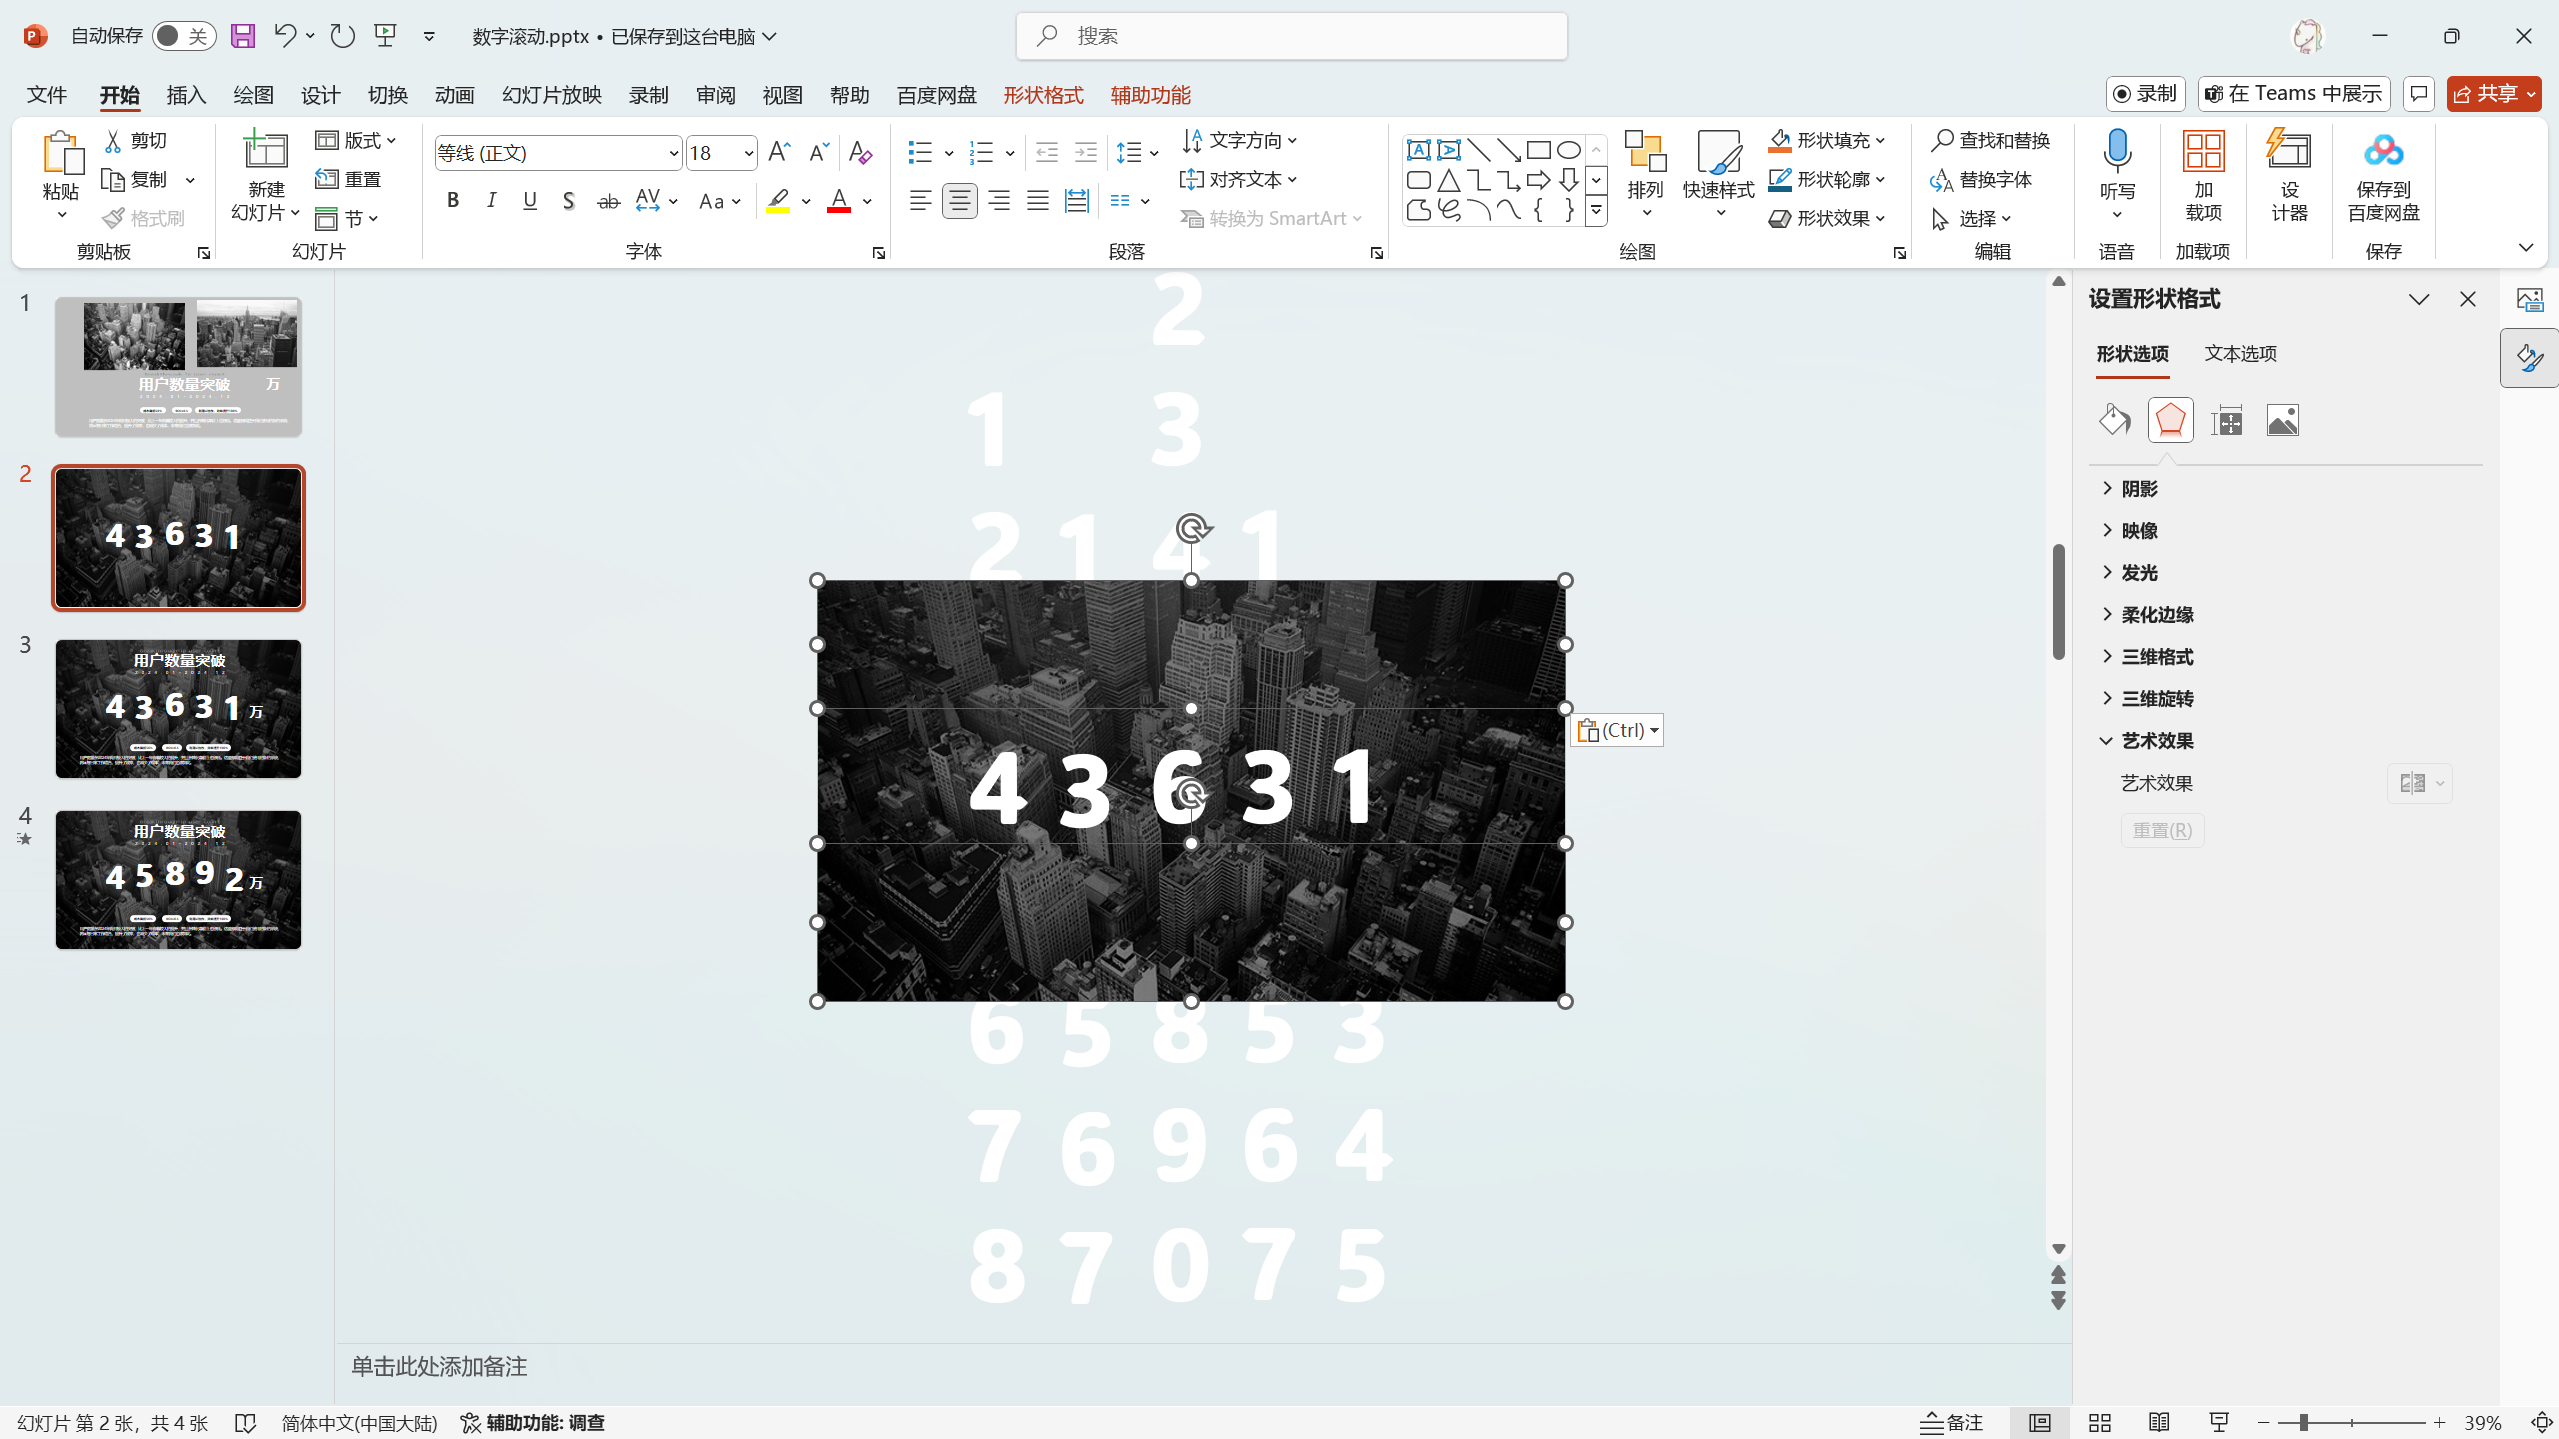Toggle Notes (备注) pane in status bar

coord(1952,1422)
